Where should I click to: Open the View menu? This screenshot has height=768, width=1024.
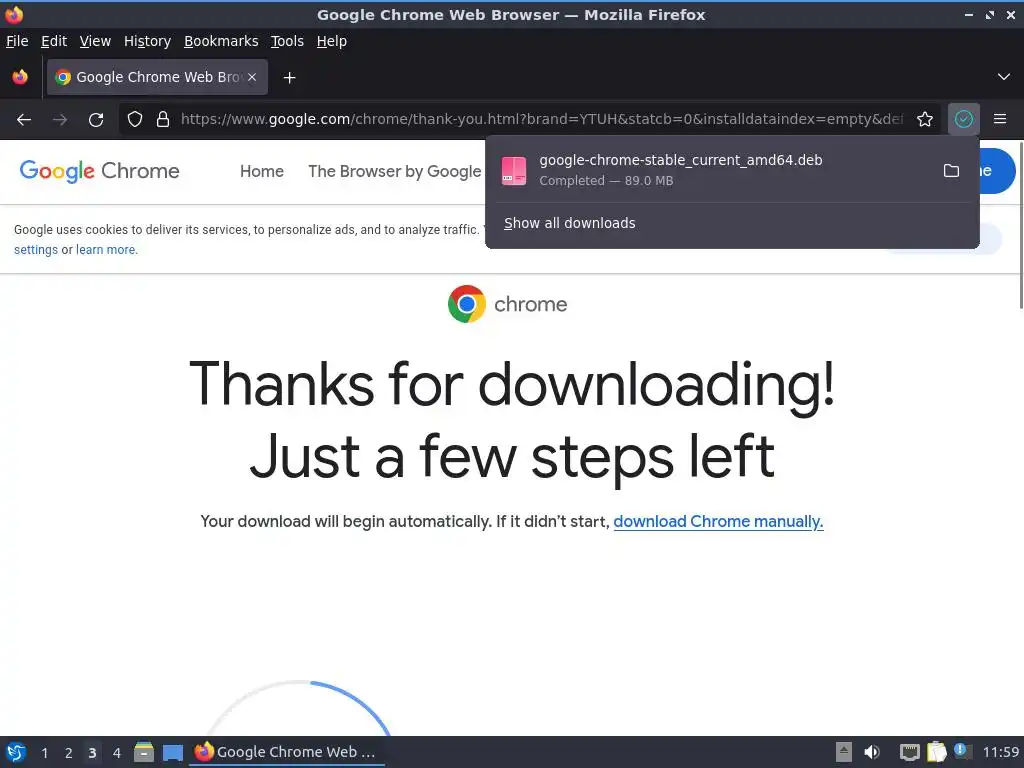[x=95, y=41]
